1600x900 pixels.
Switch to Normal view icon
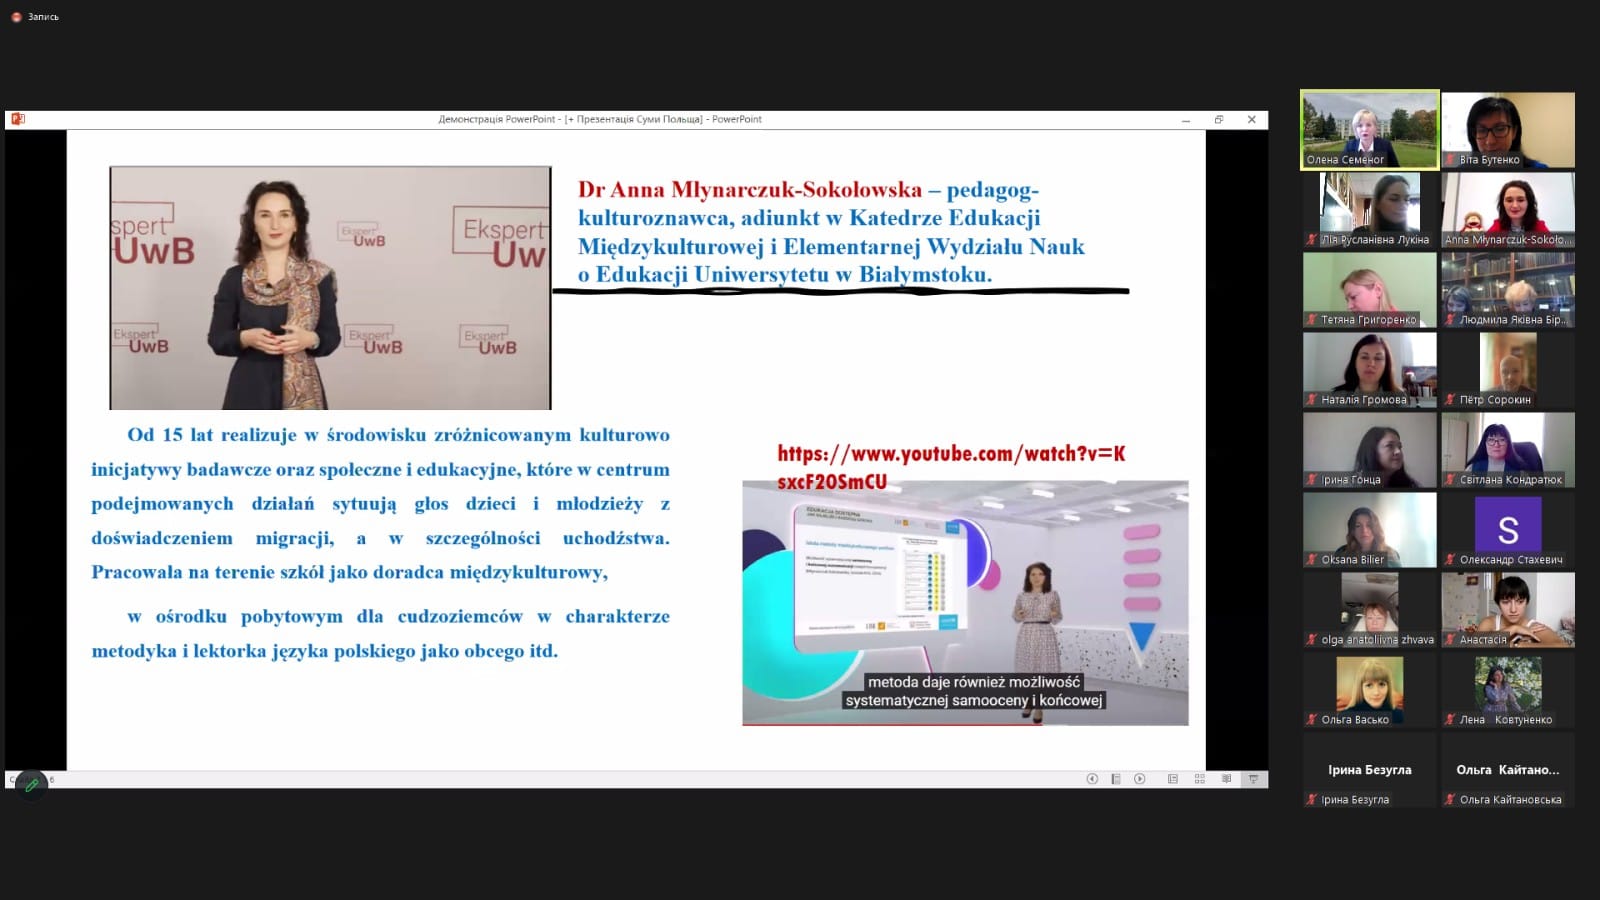pos(1172,779)
